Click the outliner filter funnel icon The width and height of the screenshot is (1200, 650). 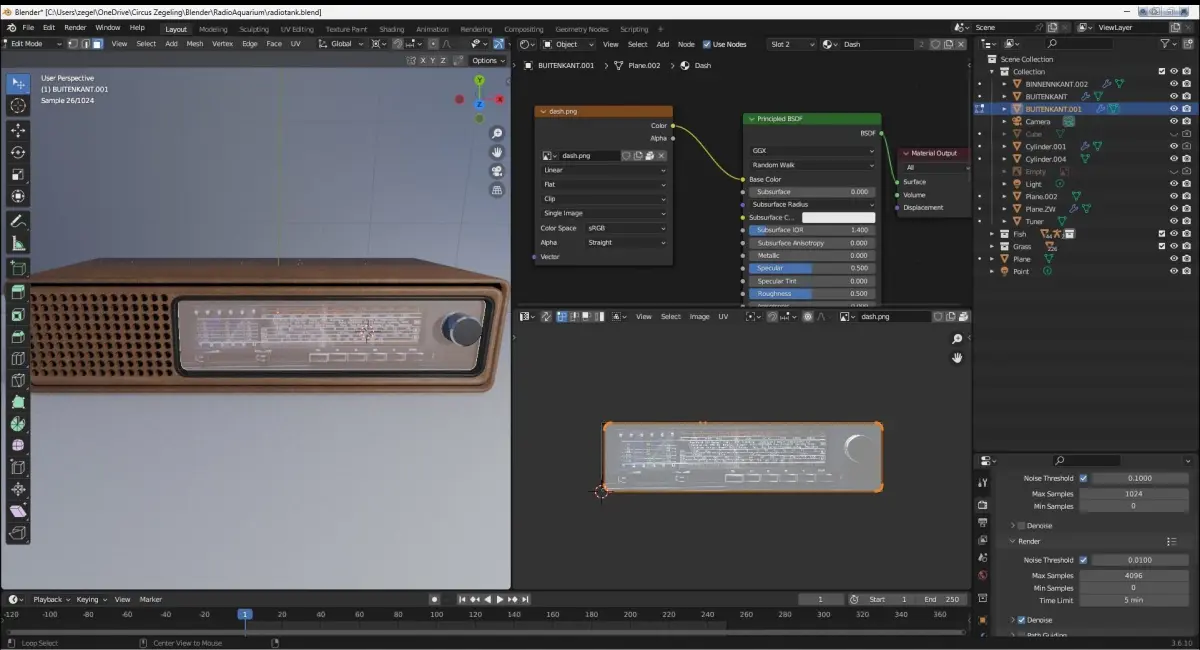point(1166,44)
